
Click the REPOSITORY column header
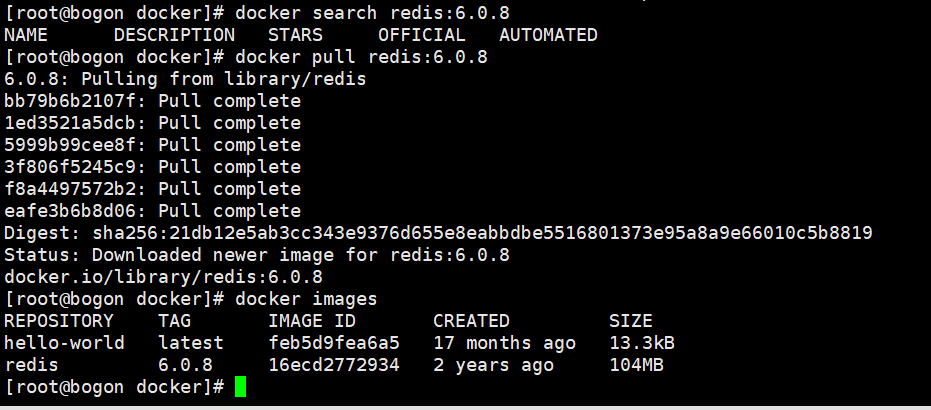click(x=59, y=321)
